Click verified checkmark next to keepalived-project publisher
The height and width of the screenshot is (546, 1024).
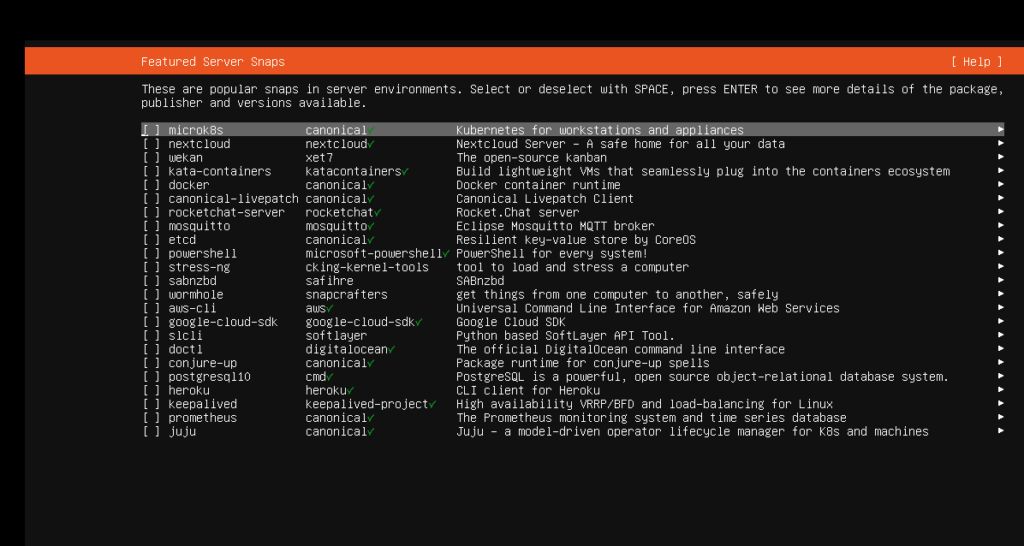coord(432,404)
